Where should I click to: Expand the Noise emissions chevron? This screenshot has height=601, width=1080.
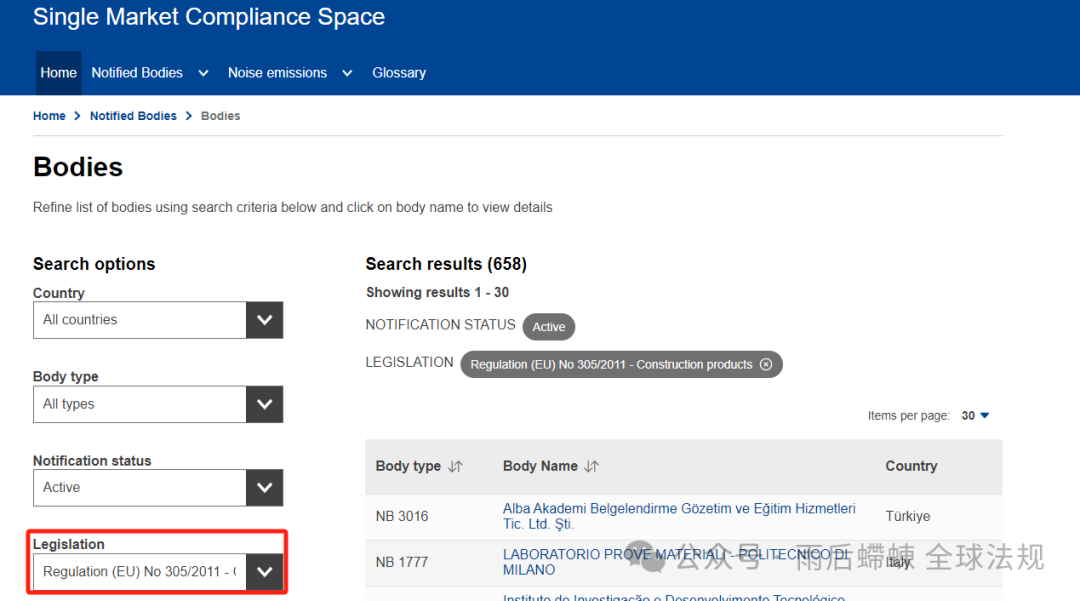pos(347,73)
